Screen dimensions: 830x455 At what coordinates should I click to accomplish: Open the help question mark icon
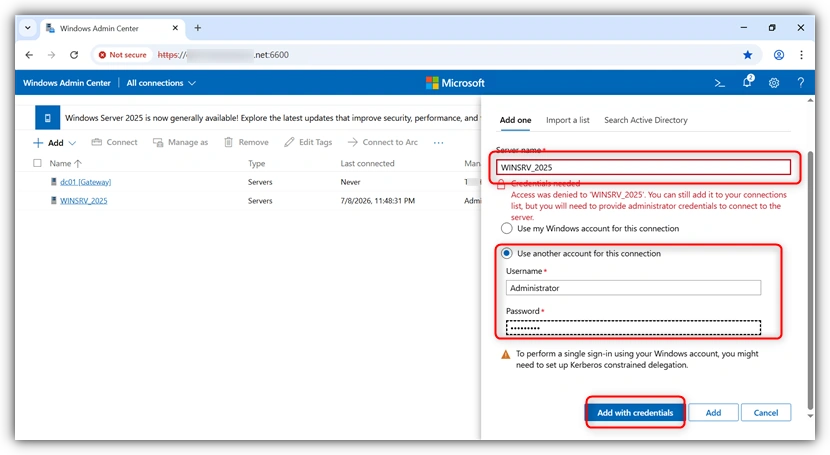pyautogui.click(x=800, y=83)
